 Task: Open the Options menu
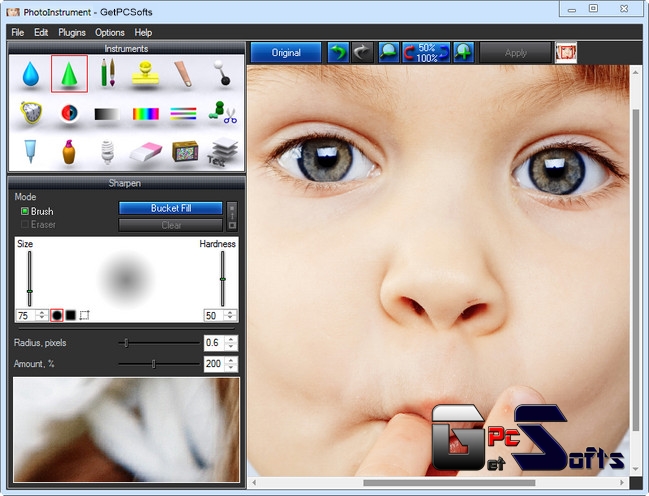click(x=110, y=32)
